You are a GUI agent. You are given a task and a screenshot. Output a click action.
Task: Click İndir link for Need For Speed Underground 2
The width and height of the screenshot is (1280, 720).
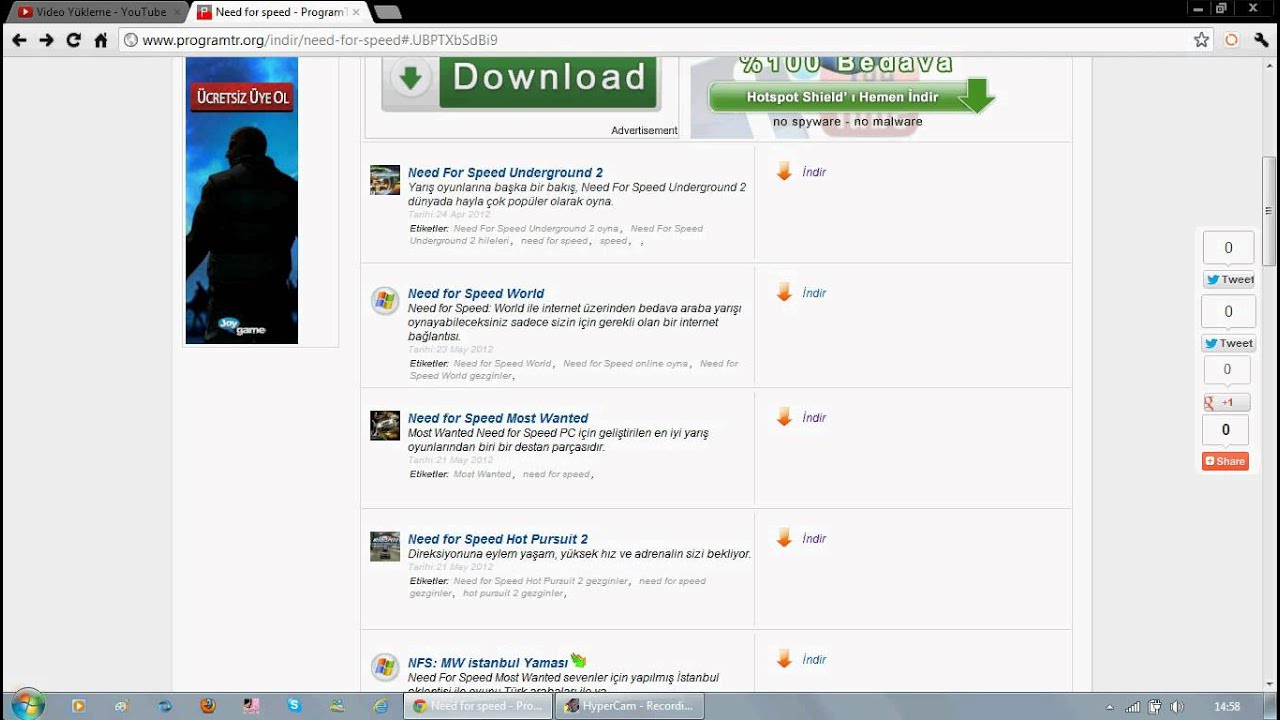pos(814,172)
